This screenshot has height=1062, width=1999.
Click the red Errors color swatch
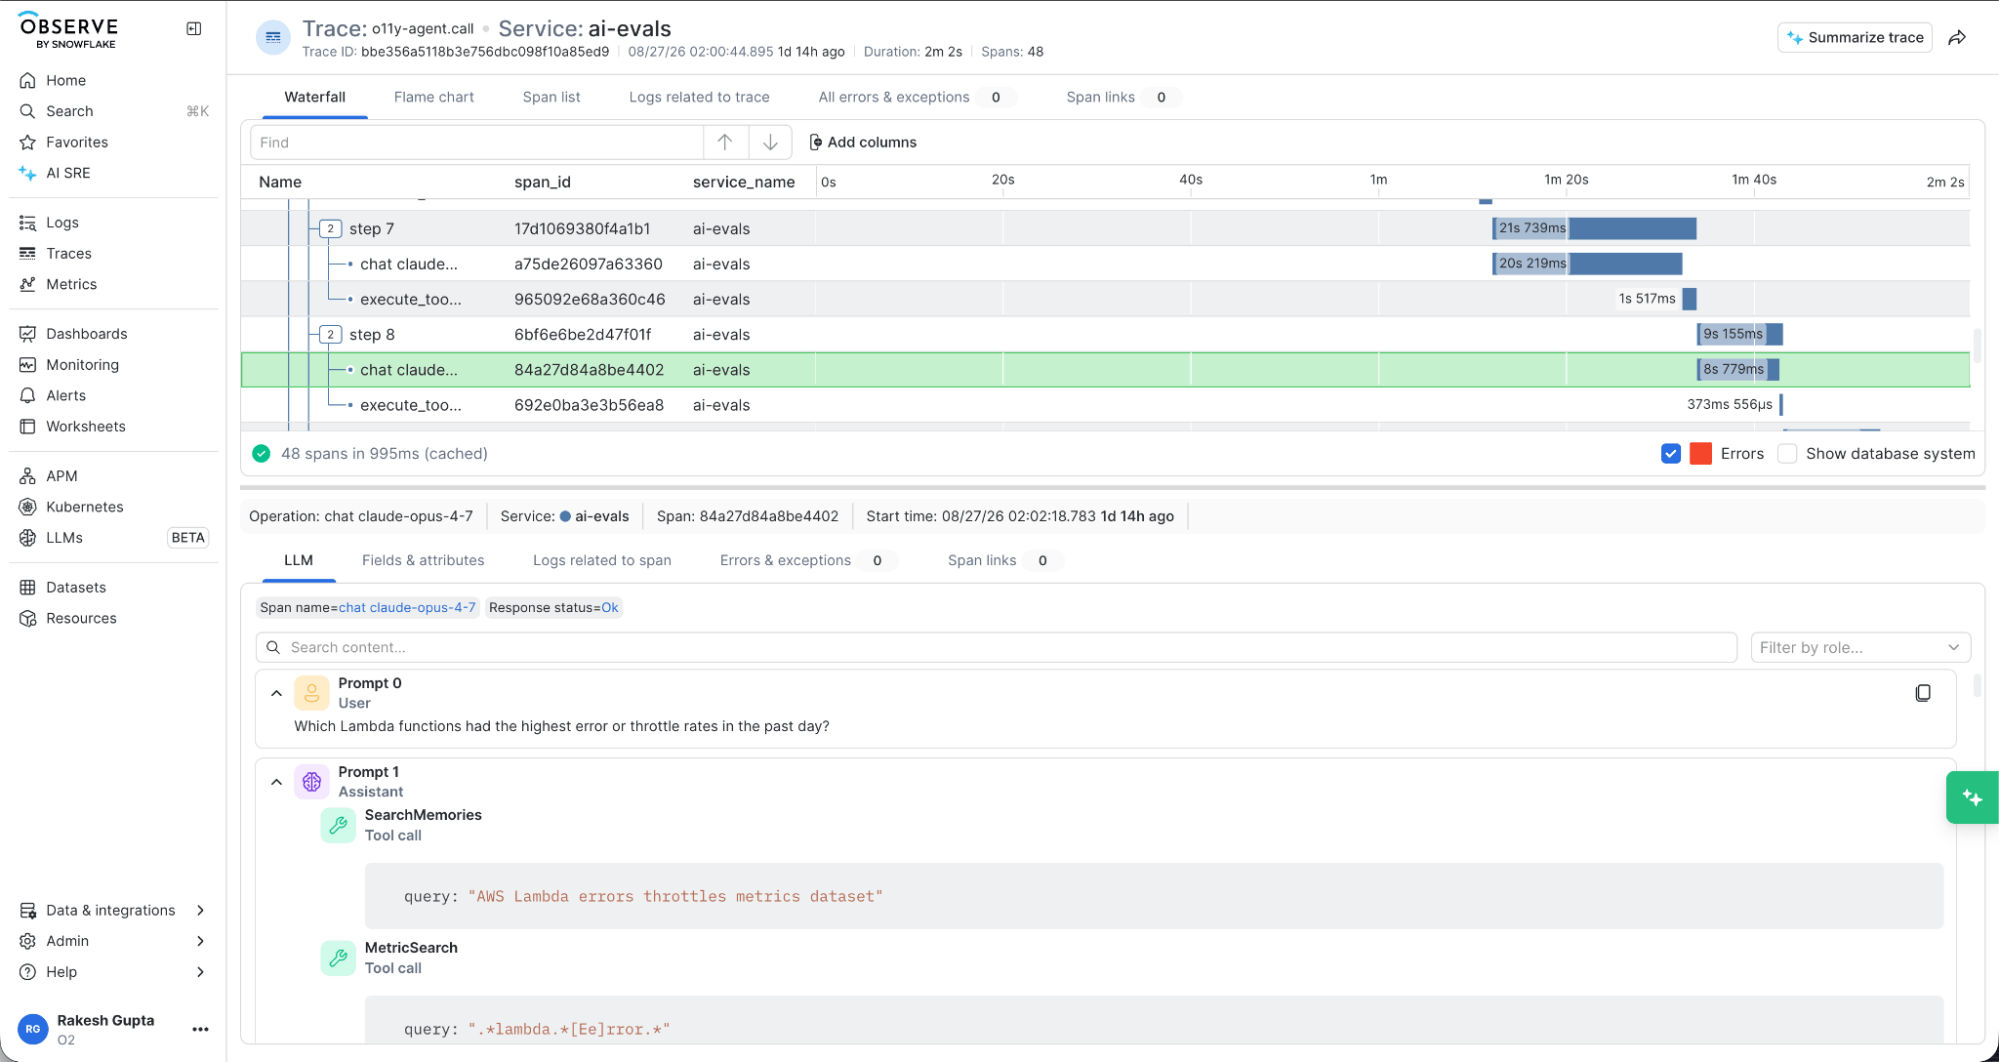coord(1701,453)
